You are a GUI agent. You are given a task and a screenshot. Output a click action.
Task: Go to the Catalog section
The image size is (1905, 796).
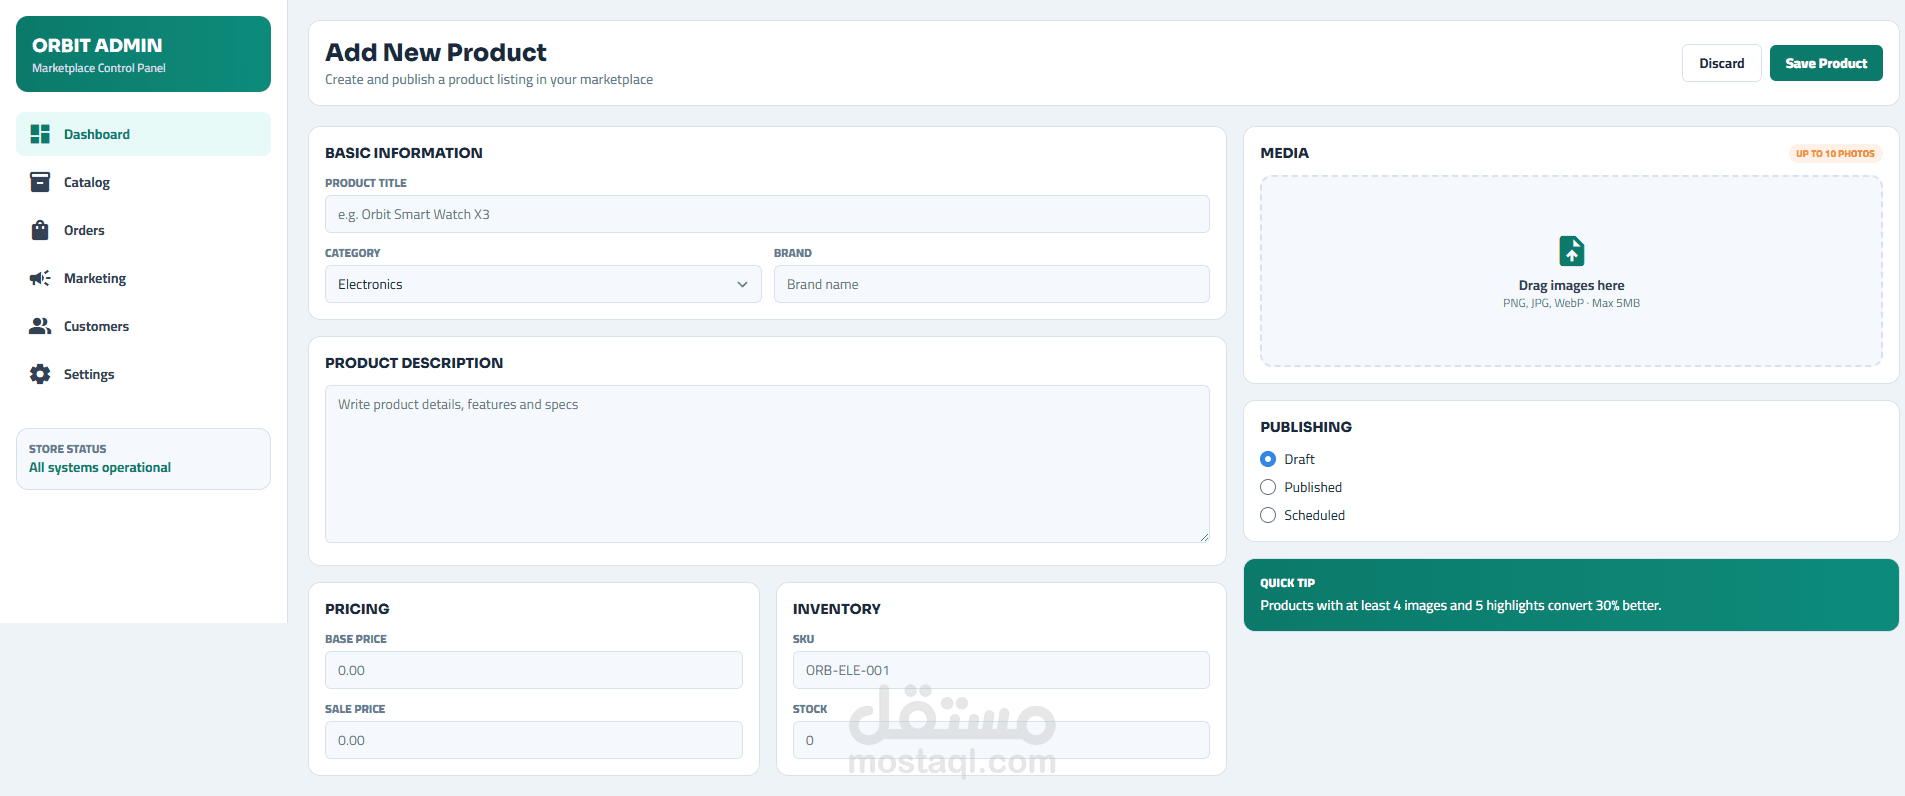point(143,182)
